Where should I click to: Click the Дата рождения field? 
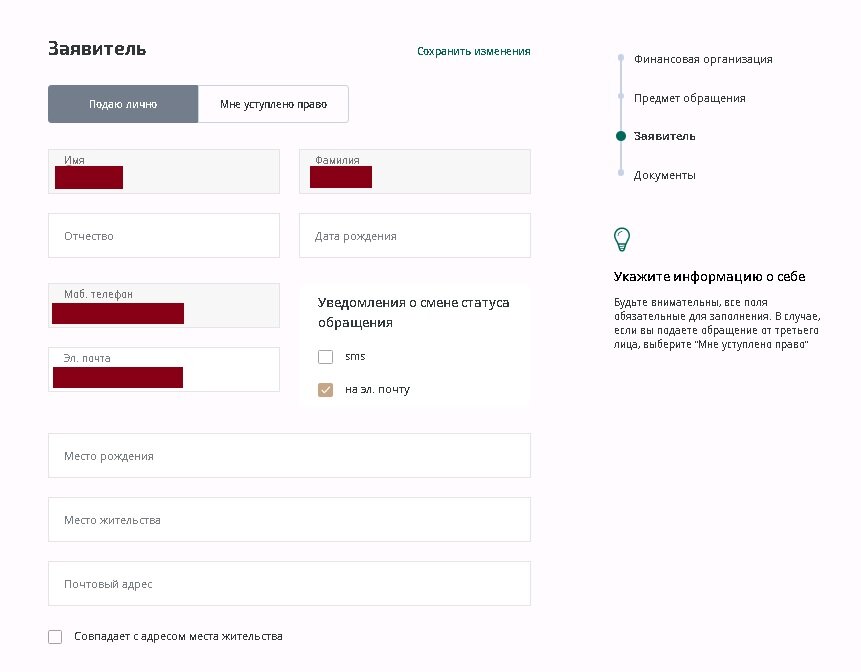(x=414, y=235)
